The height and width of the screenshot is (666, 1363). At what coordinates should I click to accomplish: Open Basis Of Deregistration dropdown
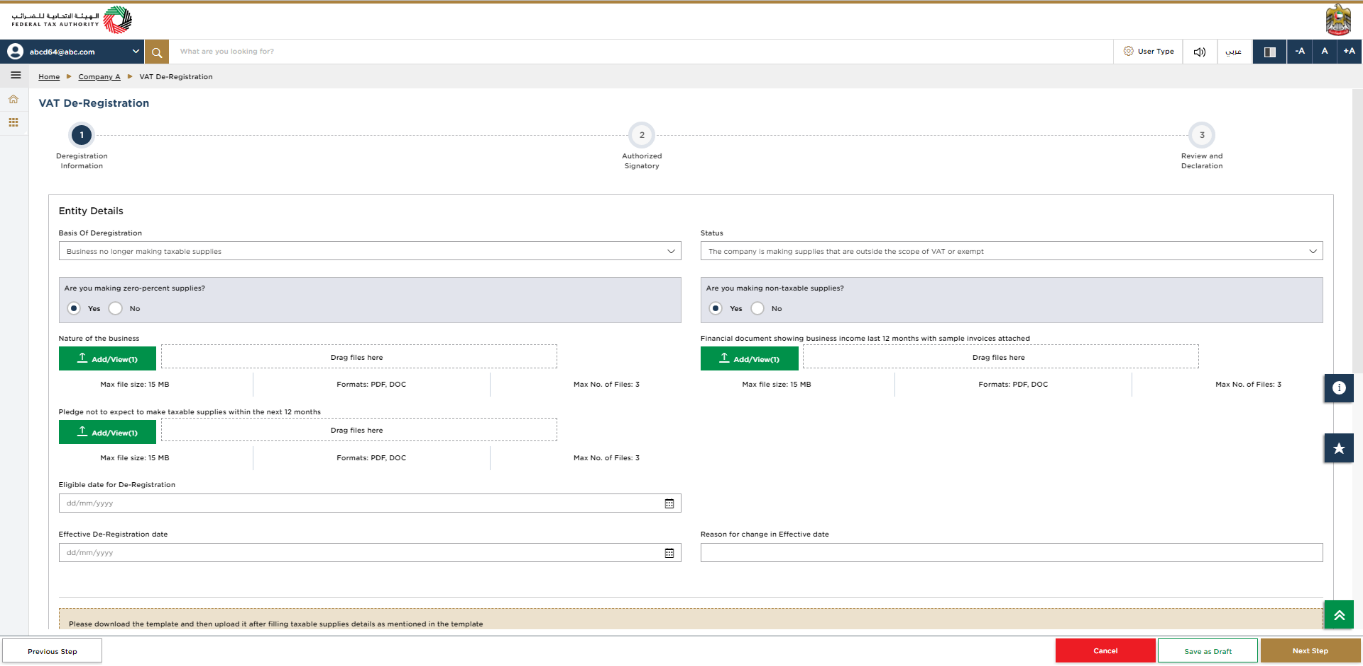point(370,251)
